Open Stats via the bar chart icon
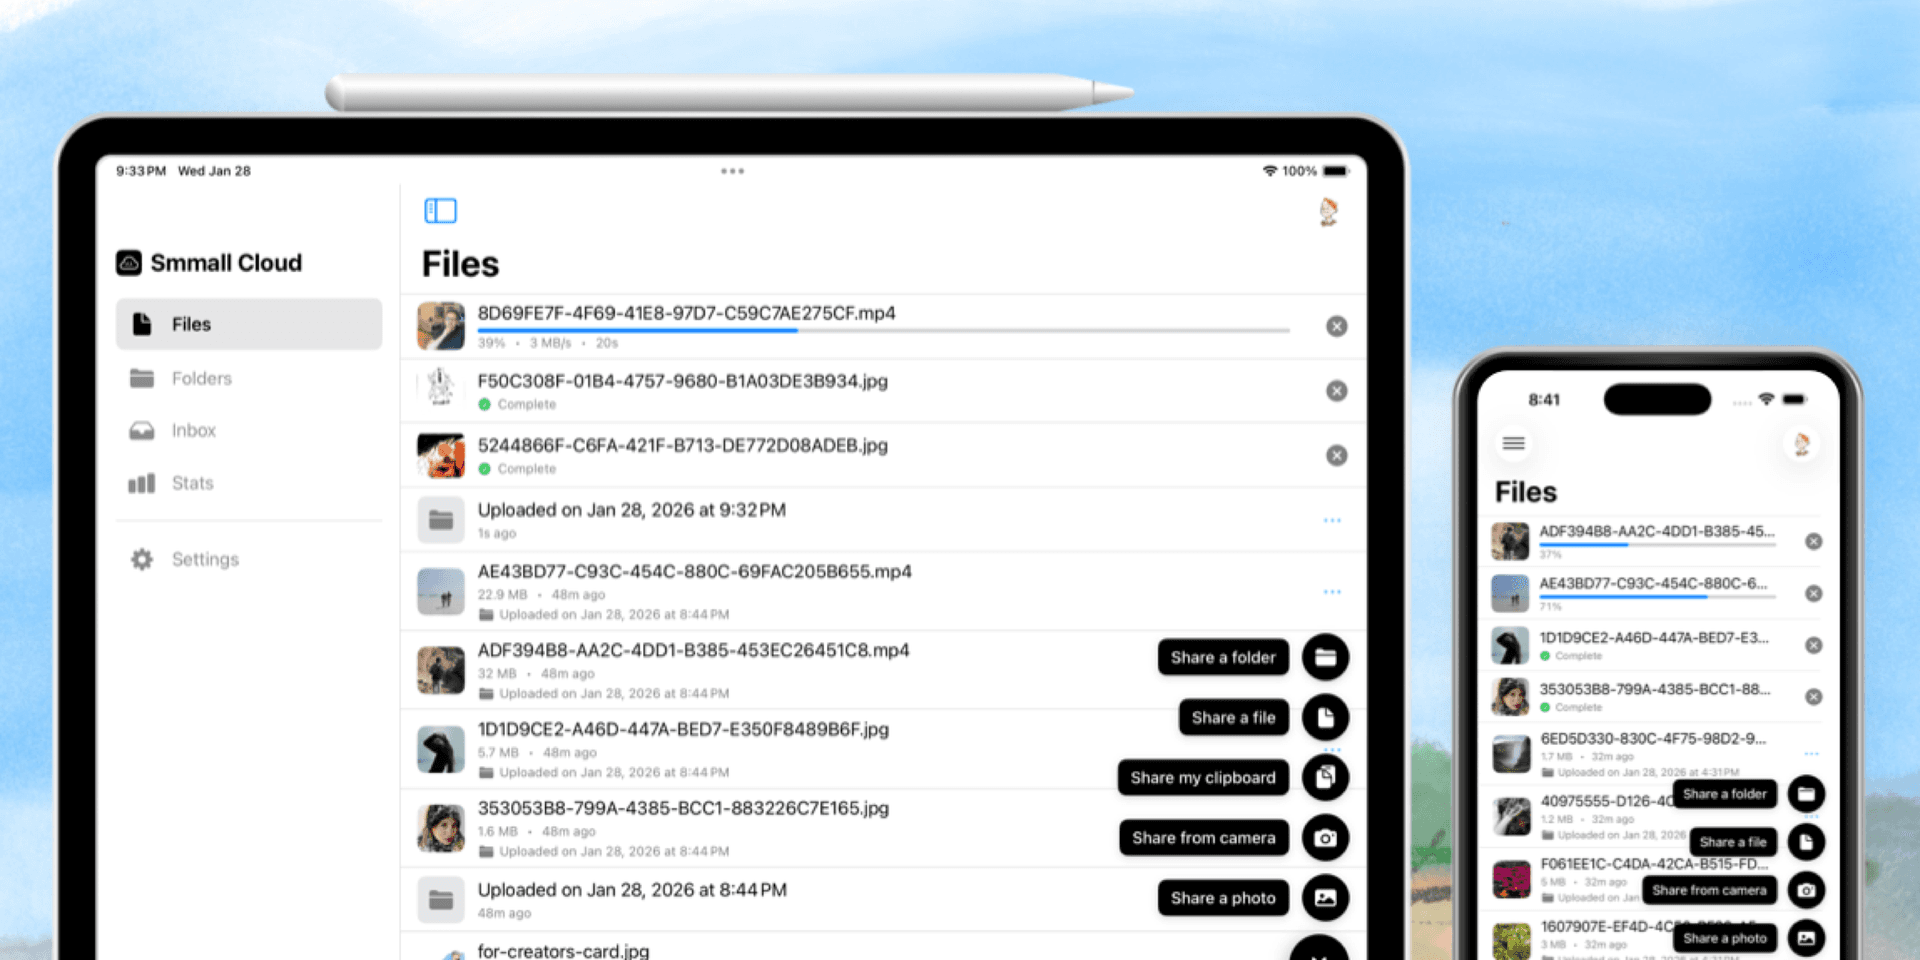 [x=140, y=483]
